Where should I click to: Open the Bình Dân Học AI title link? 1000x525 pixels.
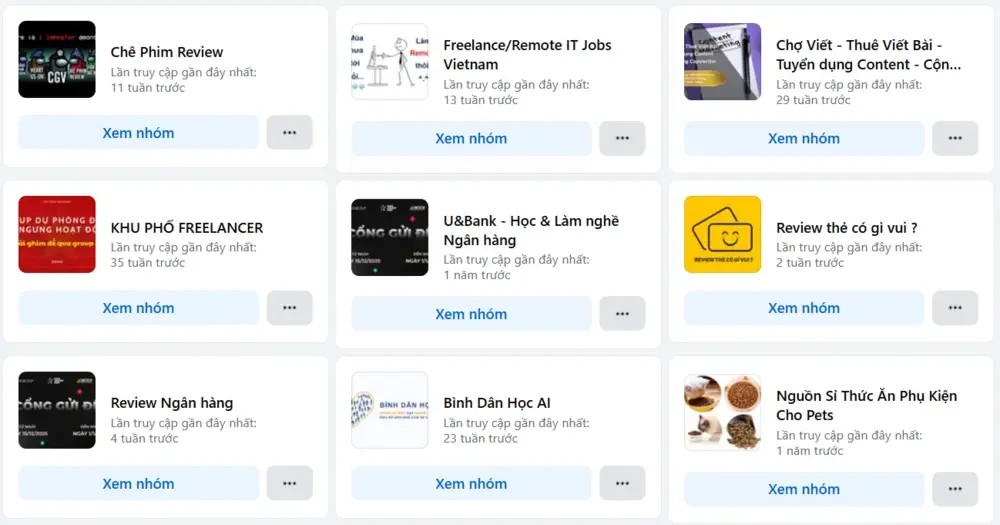pos(497,403)
